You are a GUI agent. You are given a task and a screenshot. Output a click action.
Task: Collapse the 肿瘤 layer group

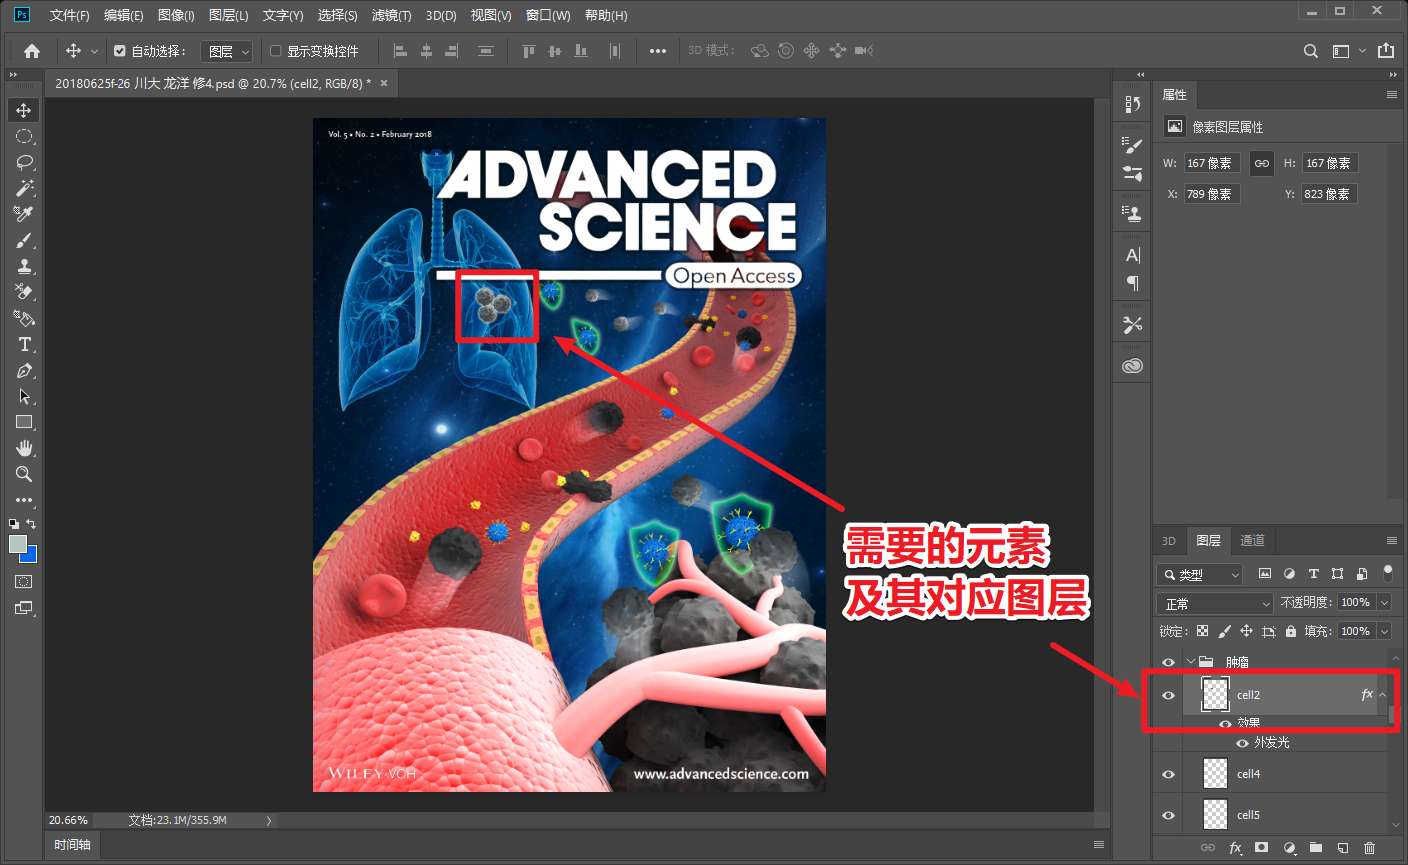coord(1191,661)
